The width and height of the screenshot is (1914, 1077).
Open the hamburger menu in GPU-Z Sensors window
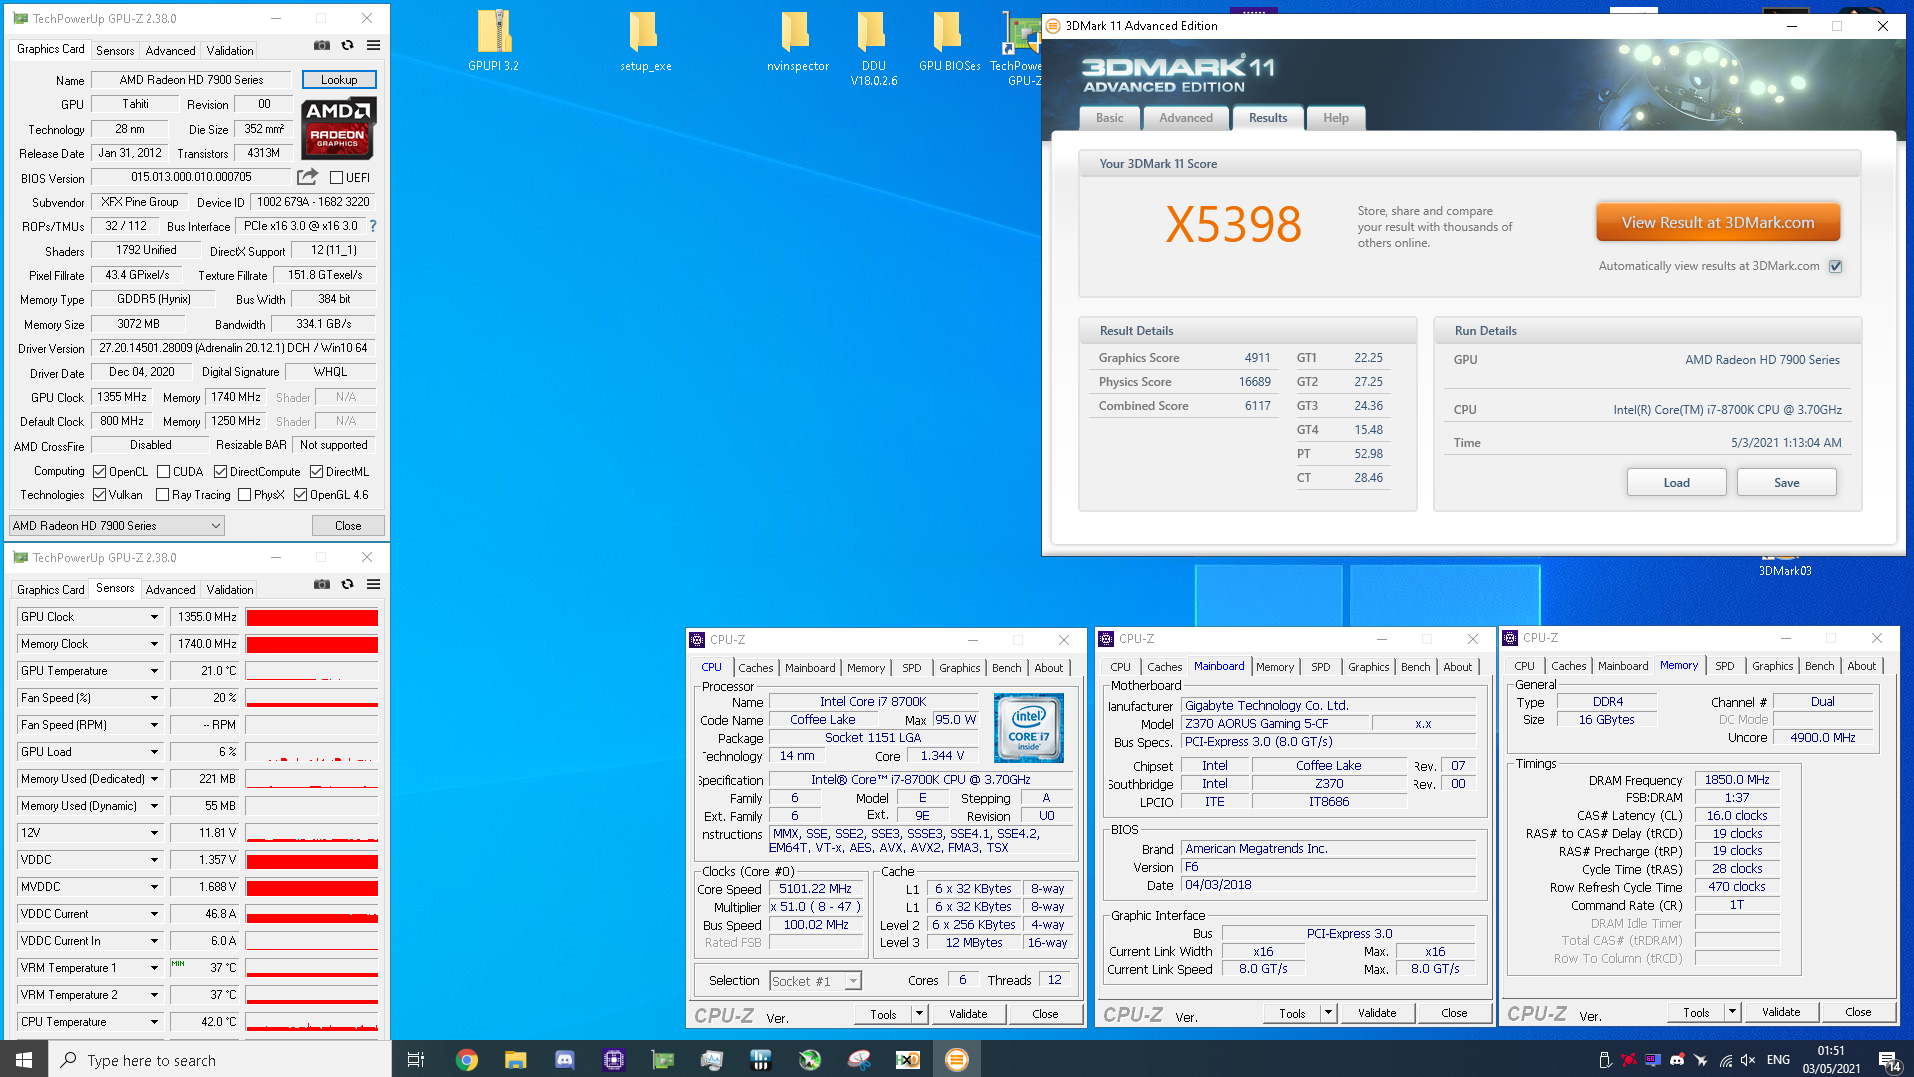point(373,584)
